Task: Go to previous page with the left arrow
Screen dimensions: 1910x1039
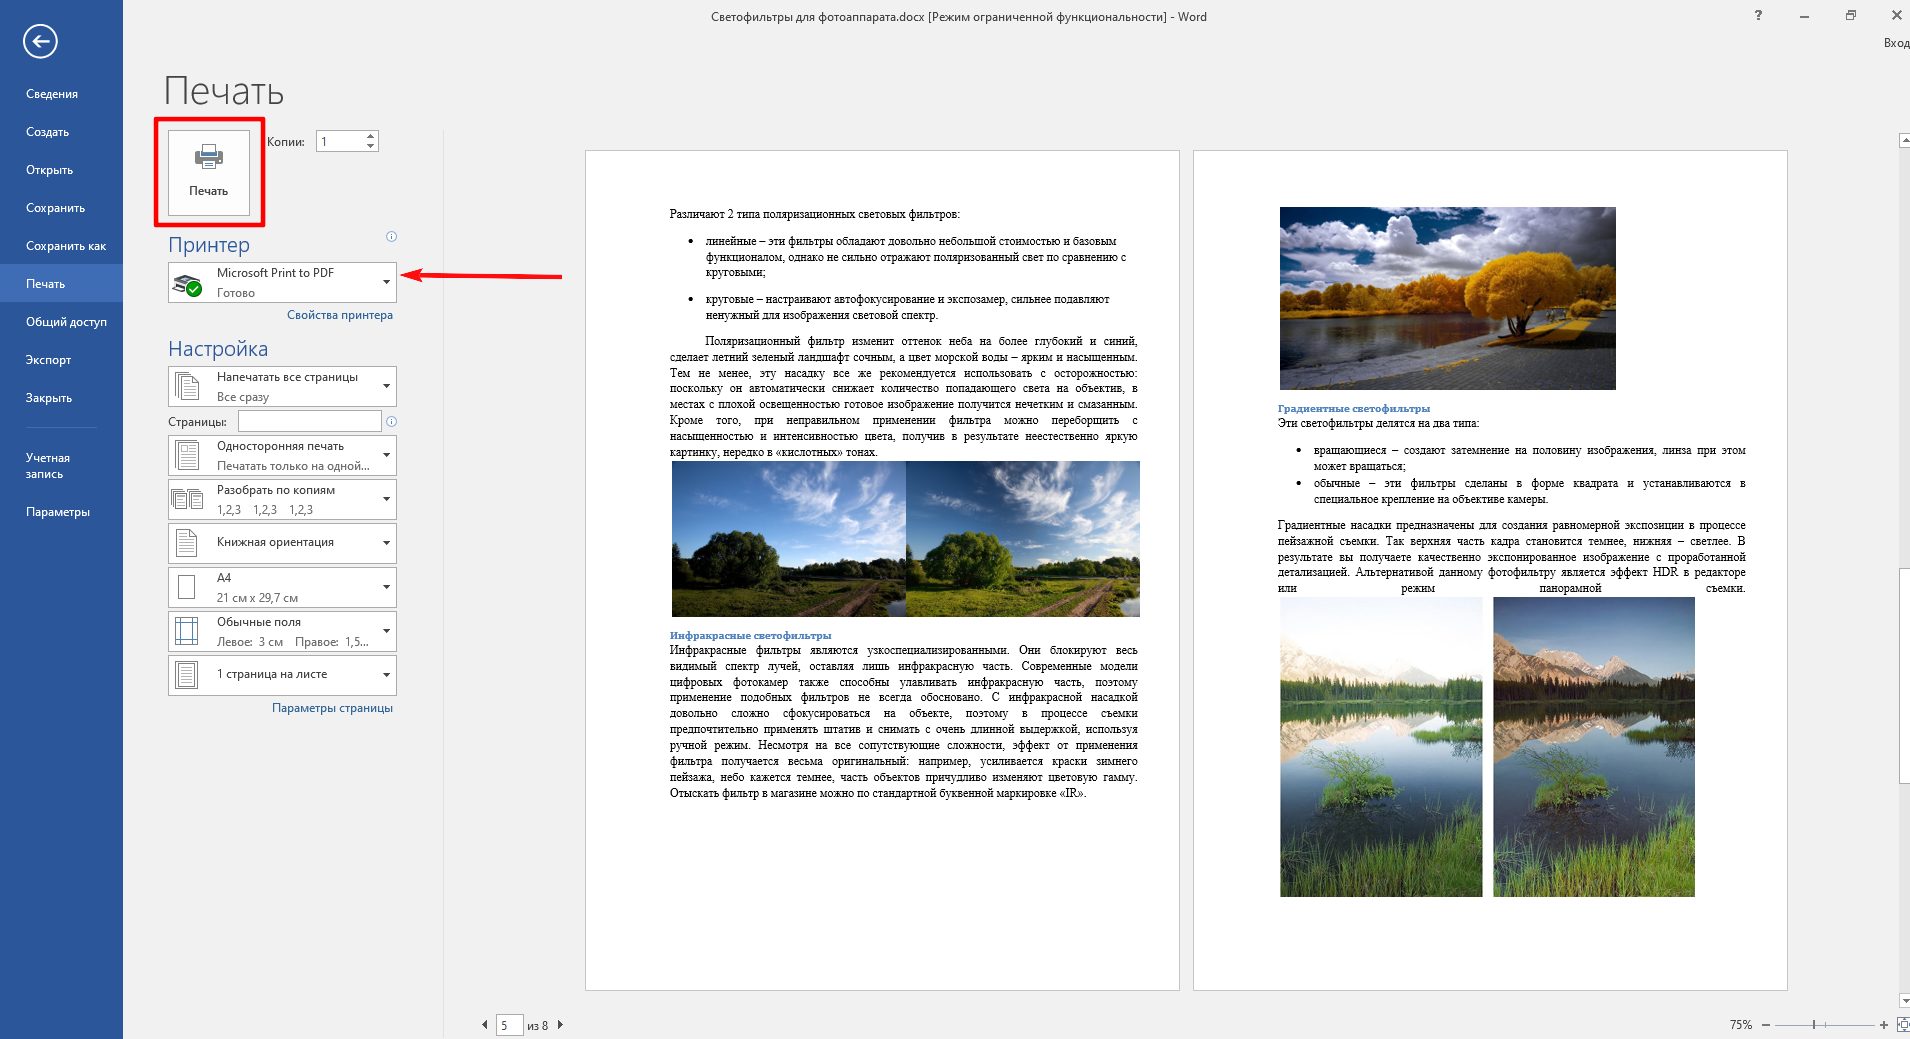Action: (485, 1024)
